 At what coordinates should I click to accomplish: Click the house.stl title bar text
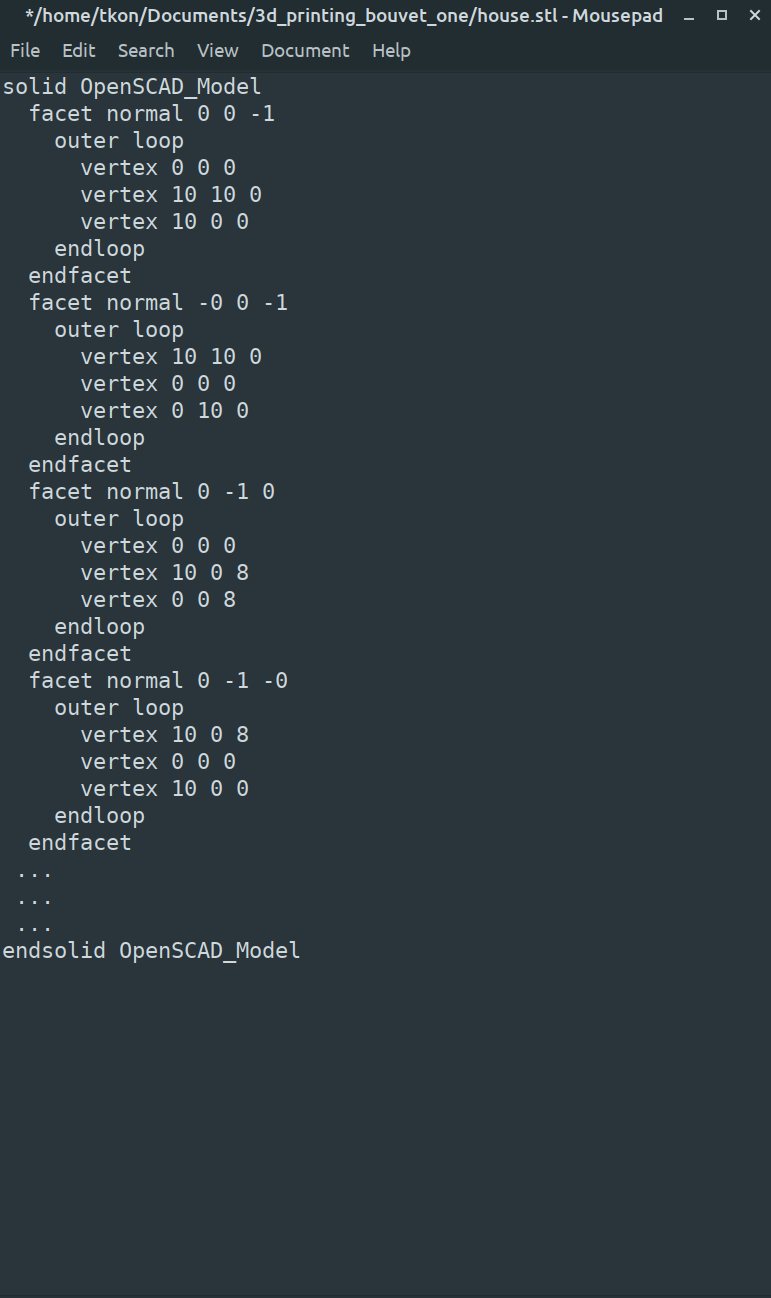[x=343, y=17]
